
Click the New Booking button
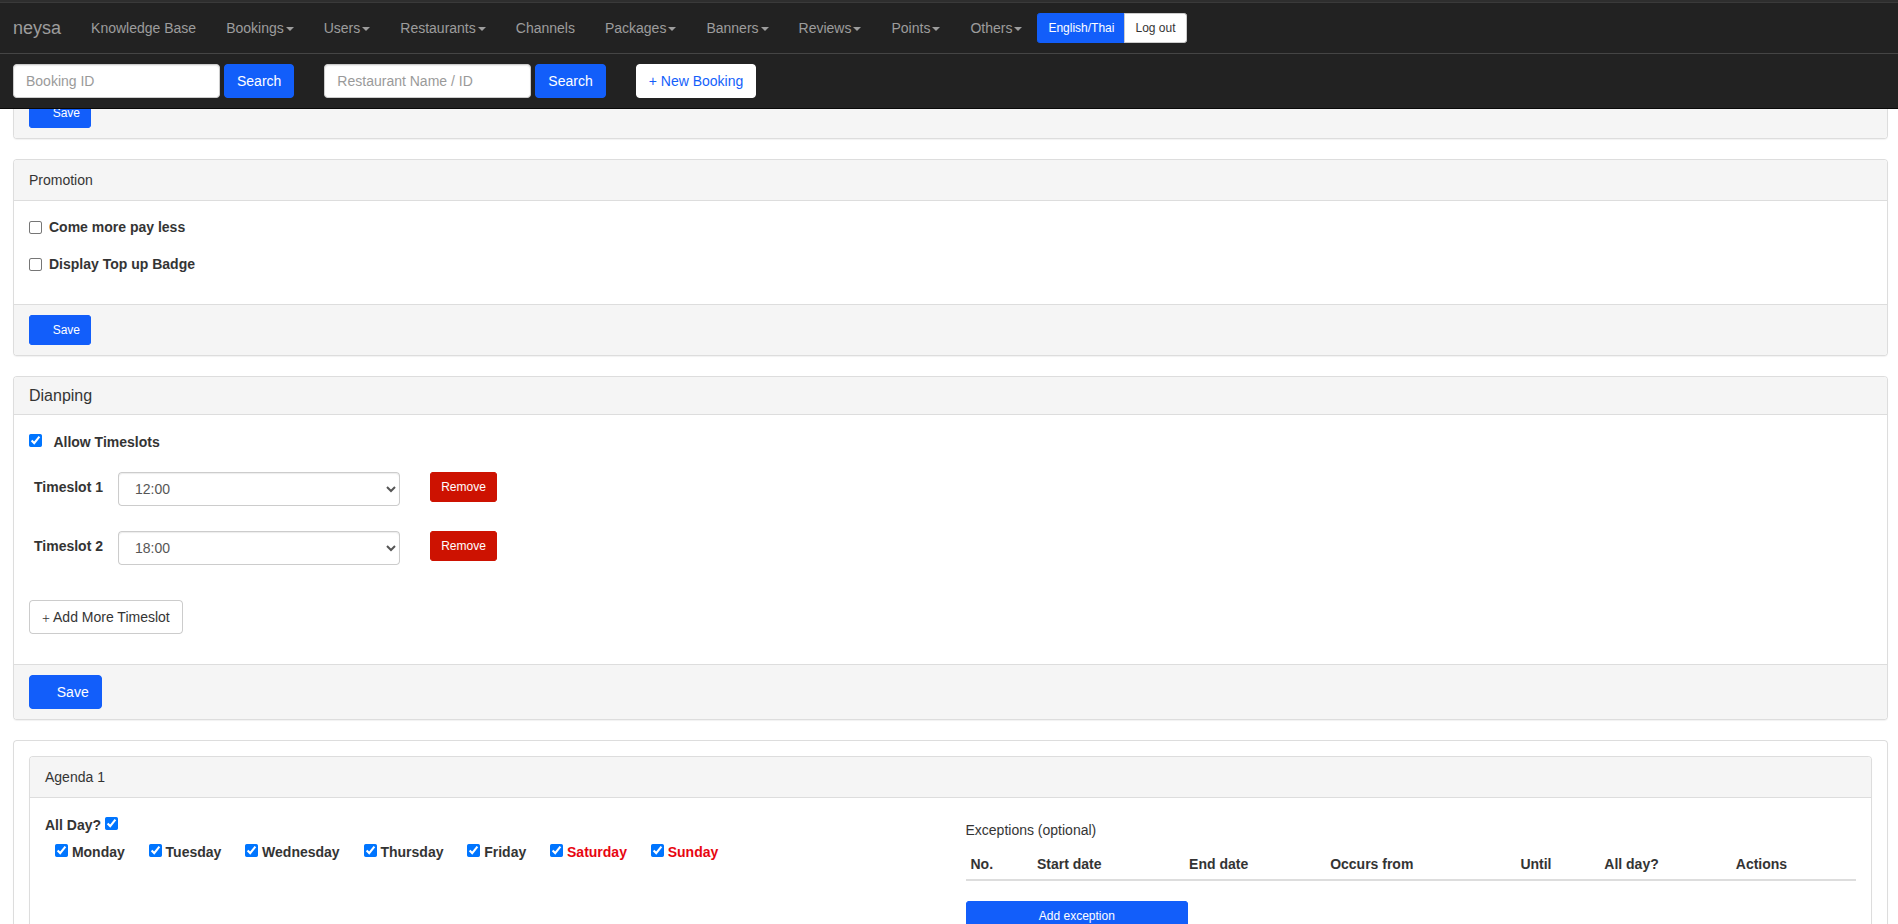[696, 81]
